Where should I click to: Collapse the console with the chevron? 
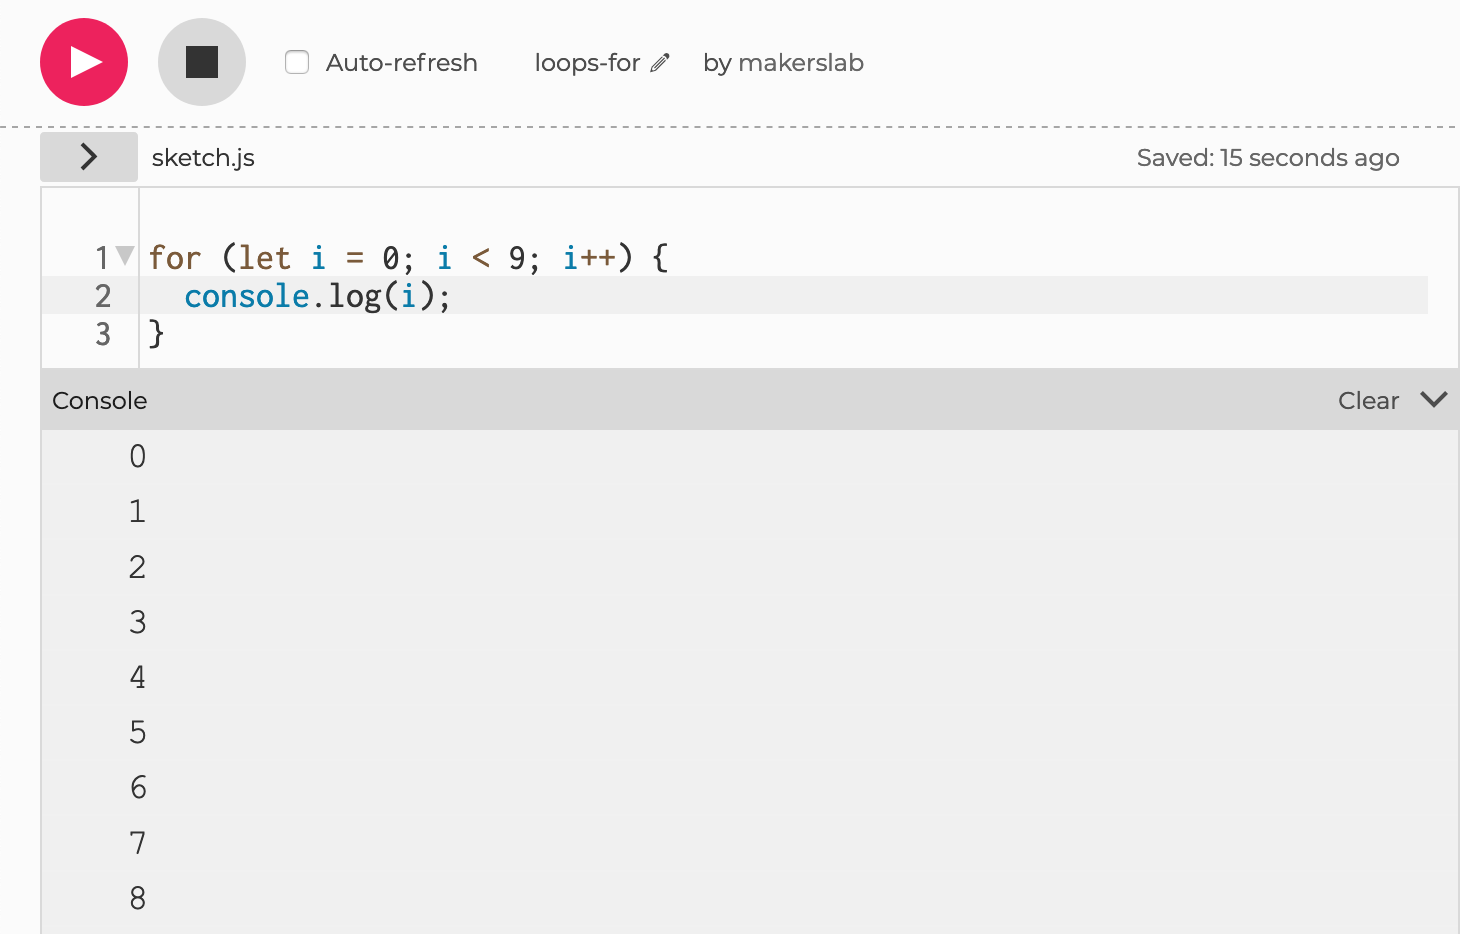click(1433, 400)
